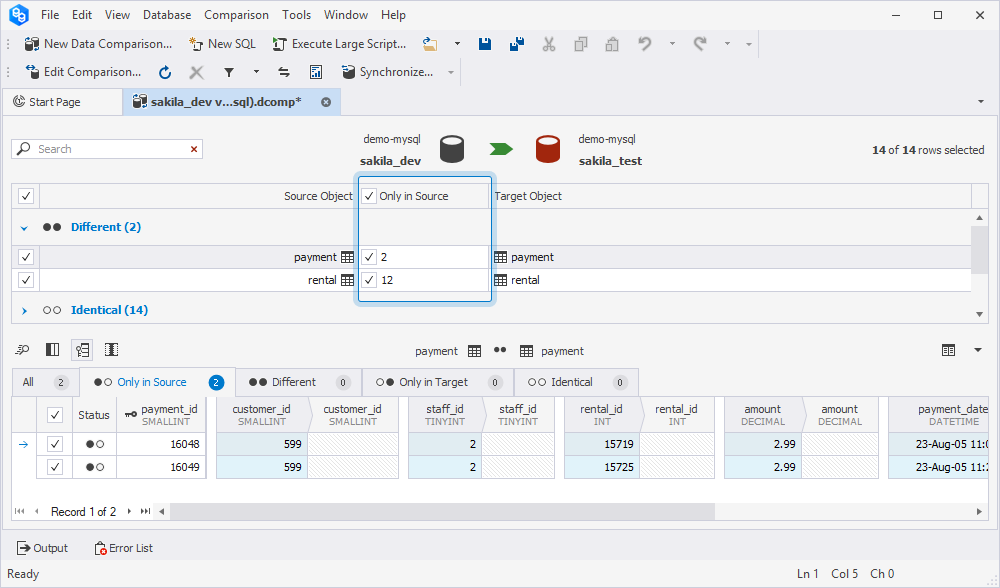
Task: Click the Save All icon
Action: pyautogui.click(x=516, y=44)
